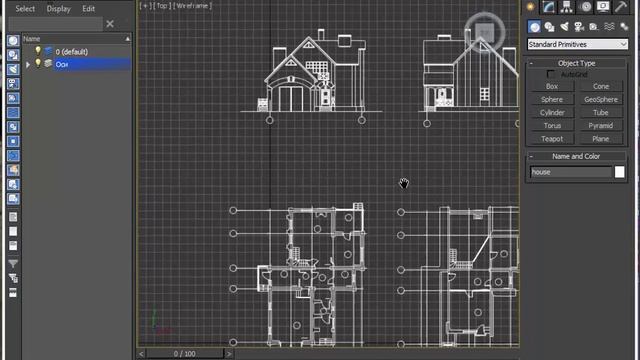Open the Display menu in scene explorer

coord(58,9)
